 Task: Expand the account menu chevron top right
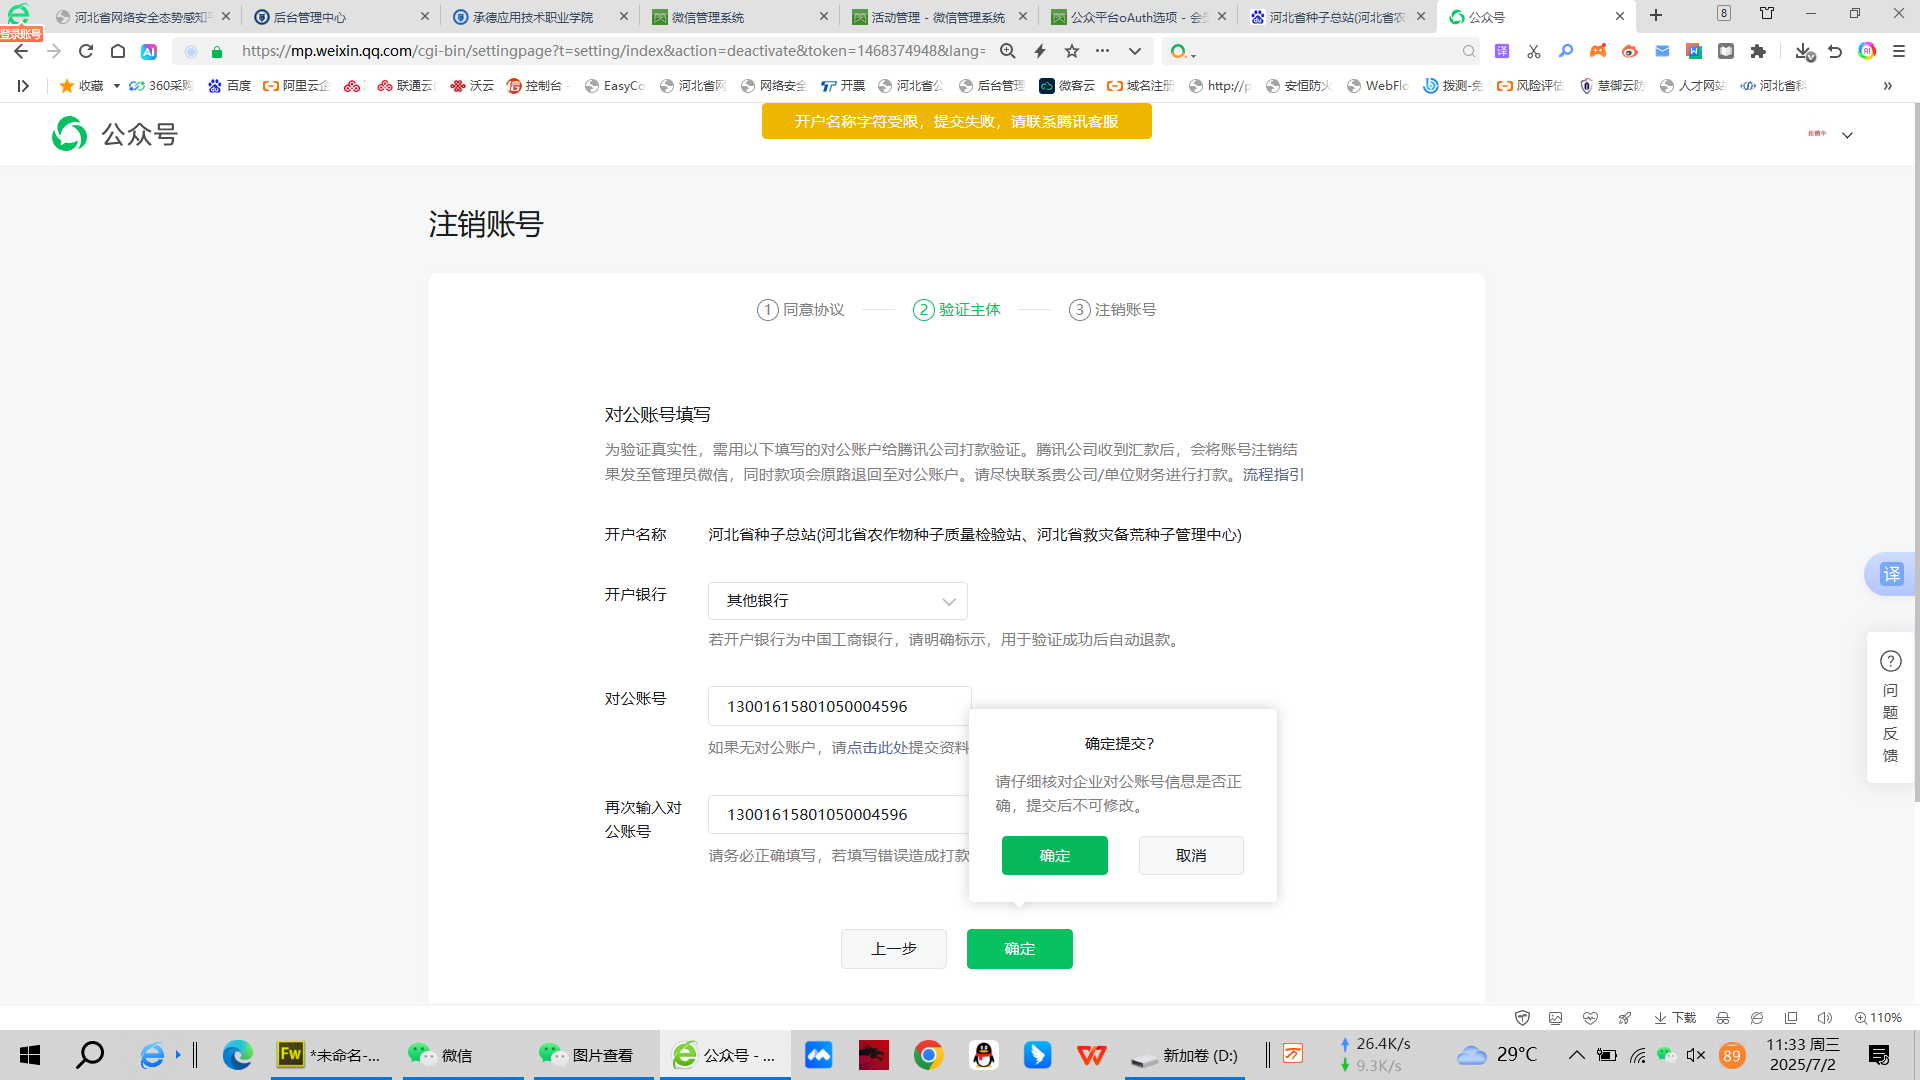[x=1847, y=135]
